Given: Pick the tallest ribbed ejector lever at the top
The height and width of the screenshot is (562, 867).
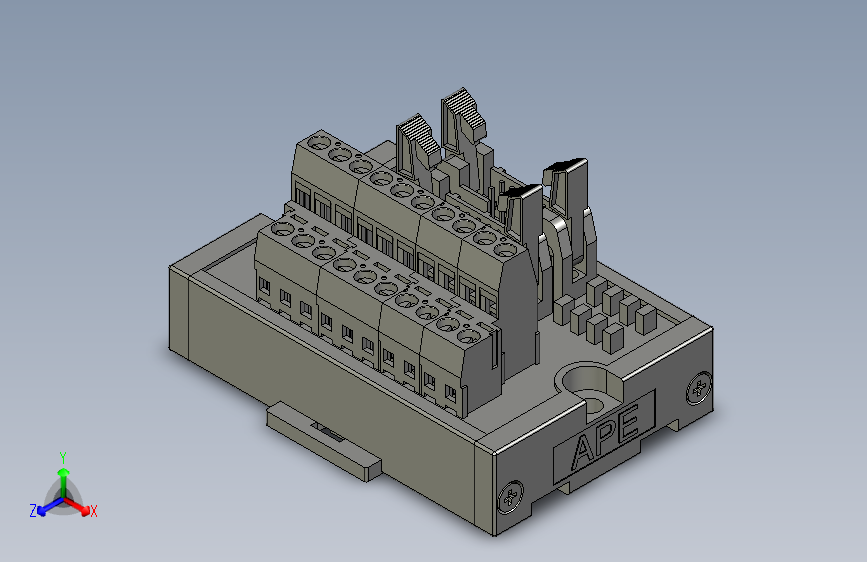Looking at the screenshot, I should pos(463,126).
